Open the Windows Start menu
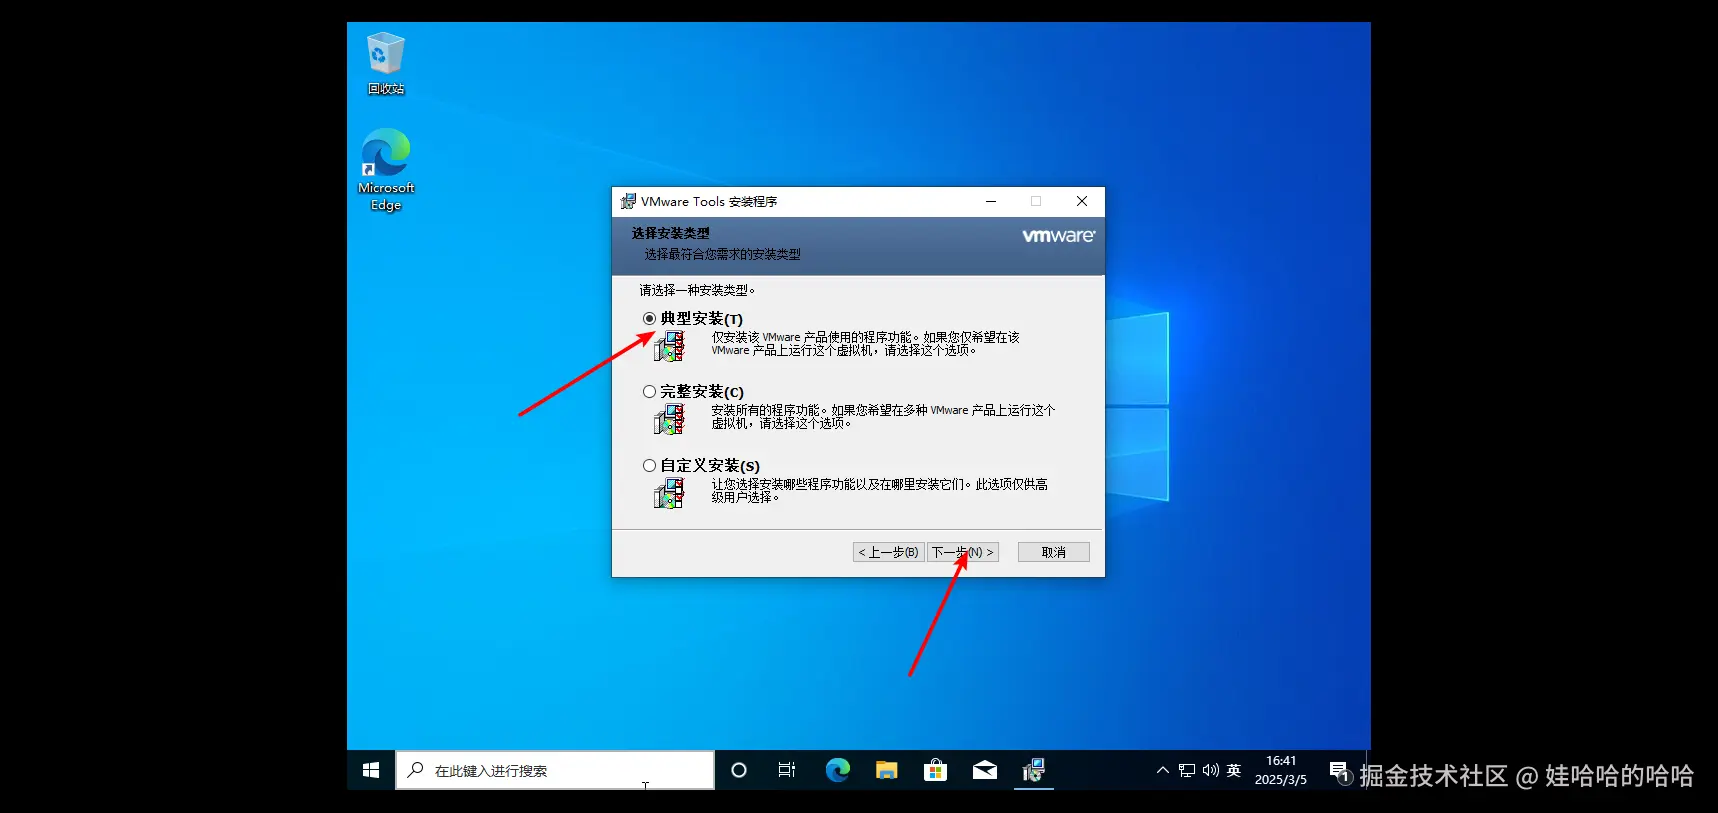1718x813 pixels. pyautogui.click(x=371, y=770)
